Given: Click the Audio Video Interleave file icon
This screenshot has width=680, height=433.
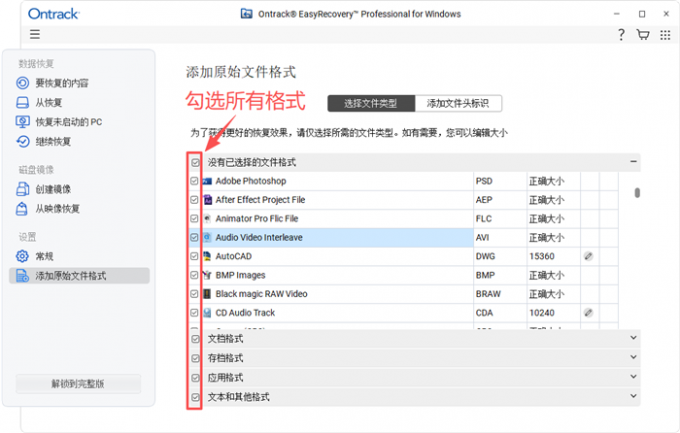Looking at the screenshot, I should [x=207, y=237].
